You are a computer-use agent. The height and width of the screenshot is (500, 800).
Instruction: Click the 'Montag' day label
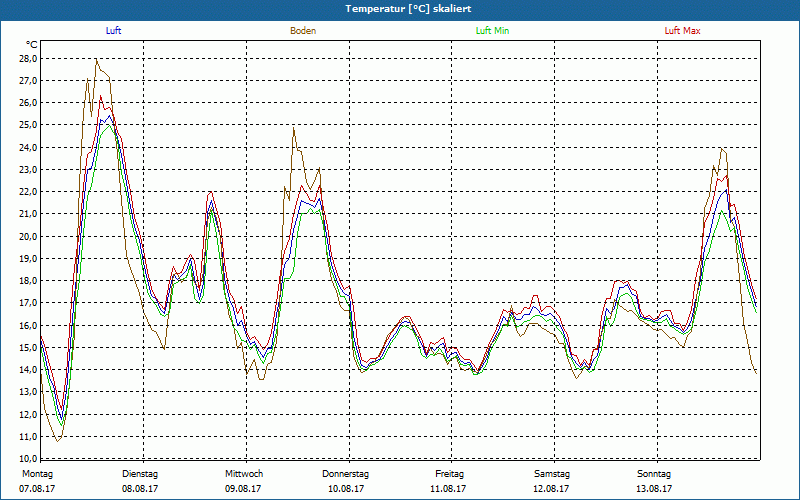37,474
